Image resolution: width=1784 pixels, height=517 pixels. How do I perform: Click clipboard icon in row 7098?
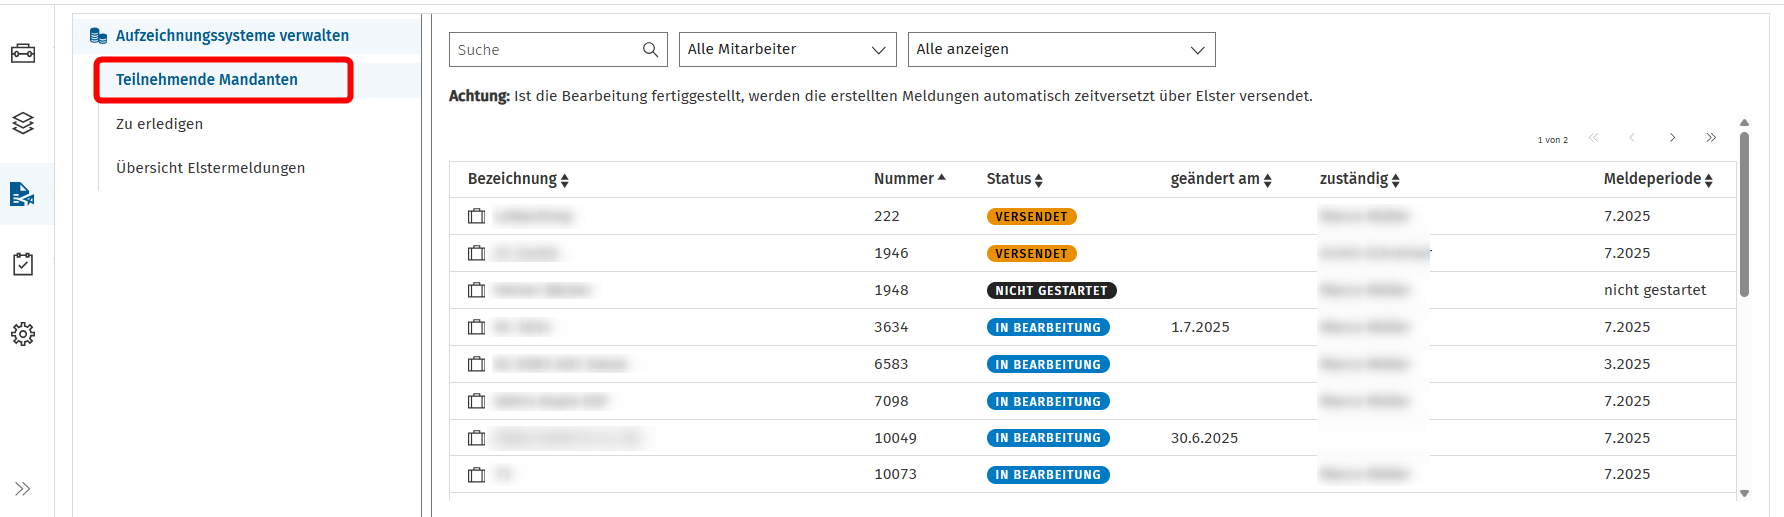(477, 401)
